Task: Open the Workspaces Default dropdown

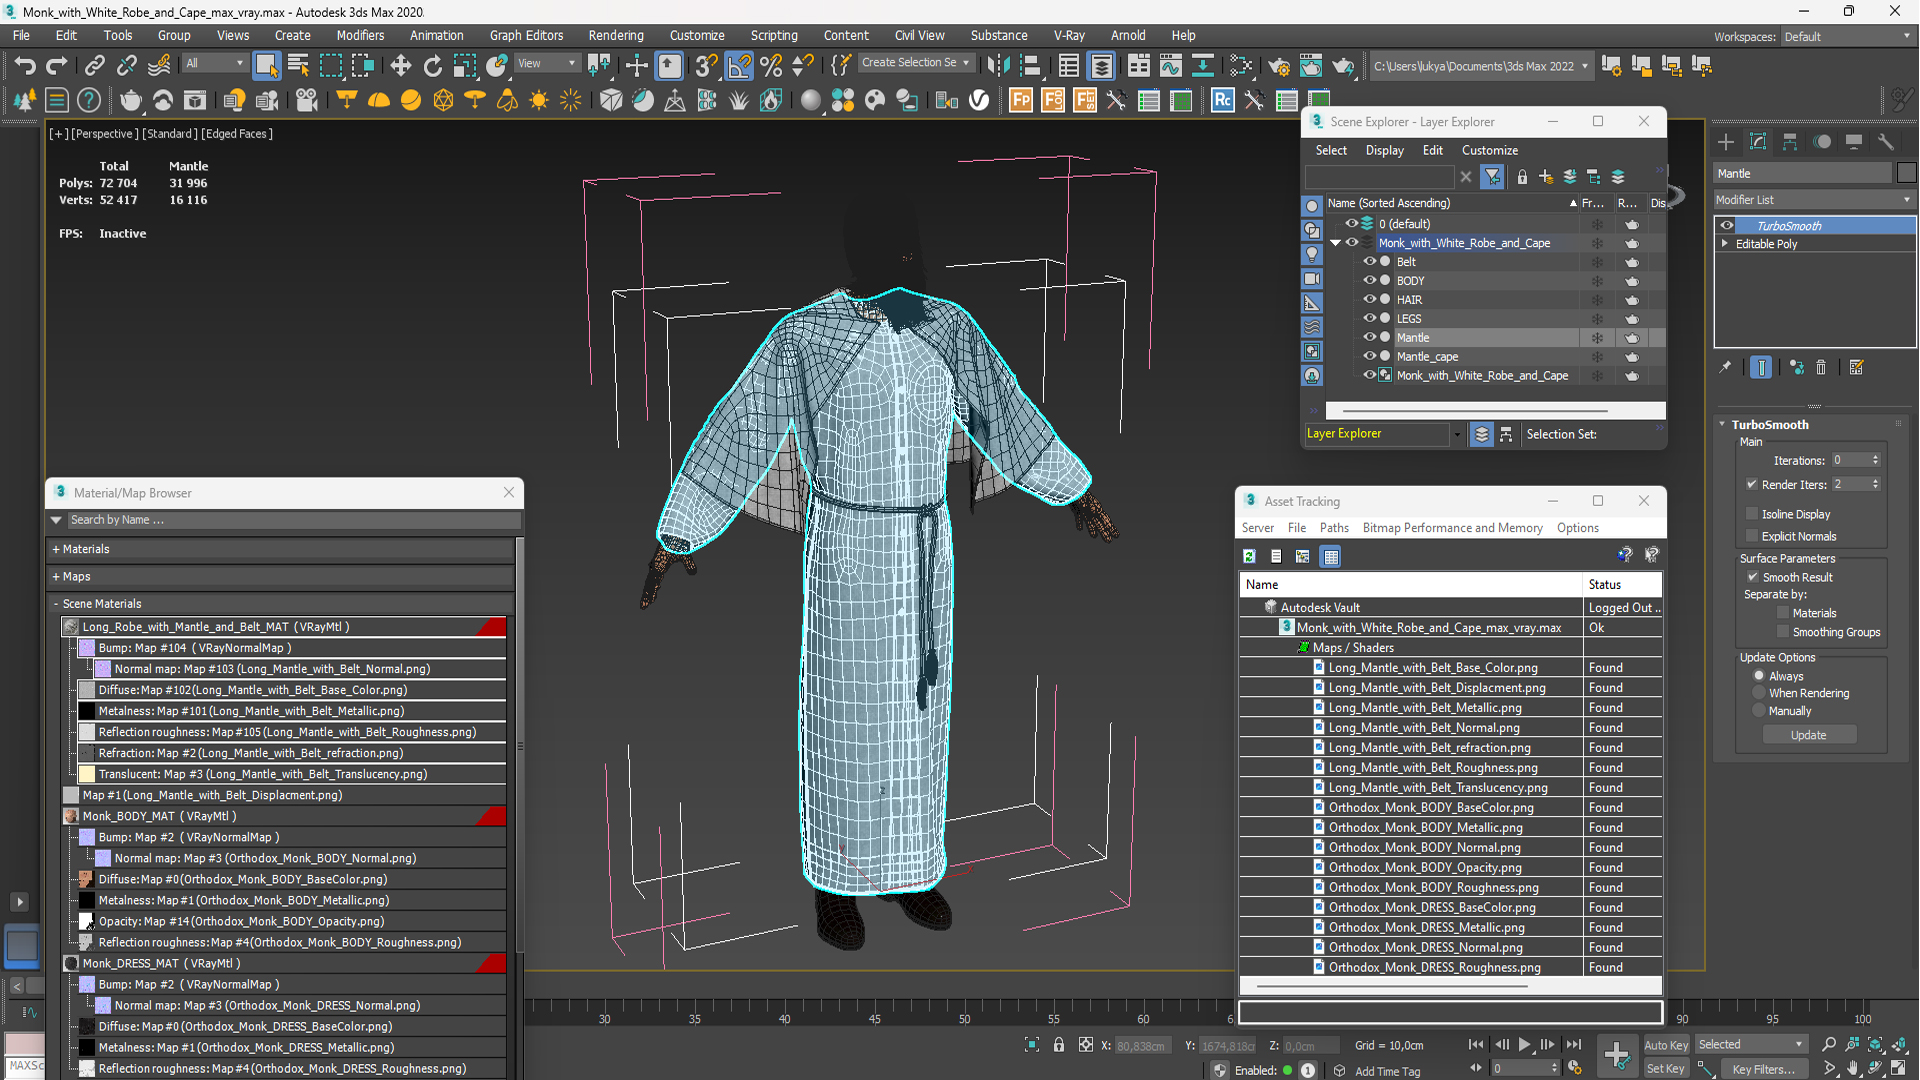Action: tap(1848, 37)
